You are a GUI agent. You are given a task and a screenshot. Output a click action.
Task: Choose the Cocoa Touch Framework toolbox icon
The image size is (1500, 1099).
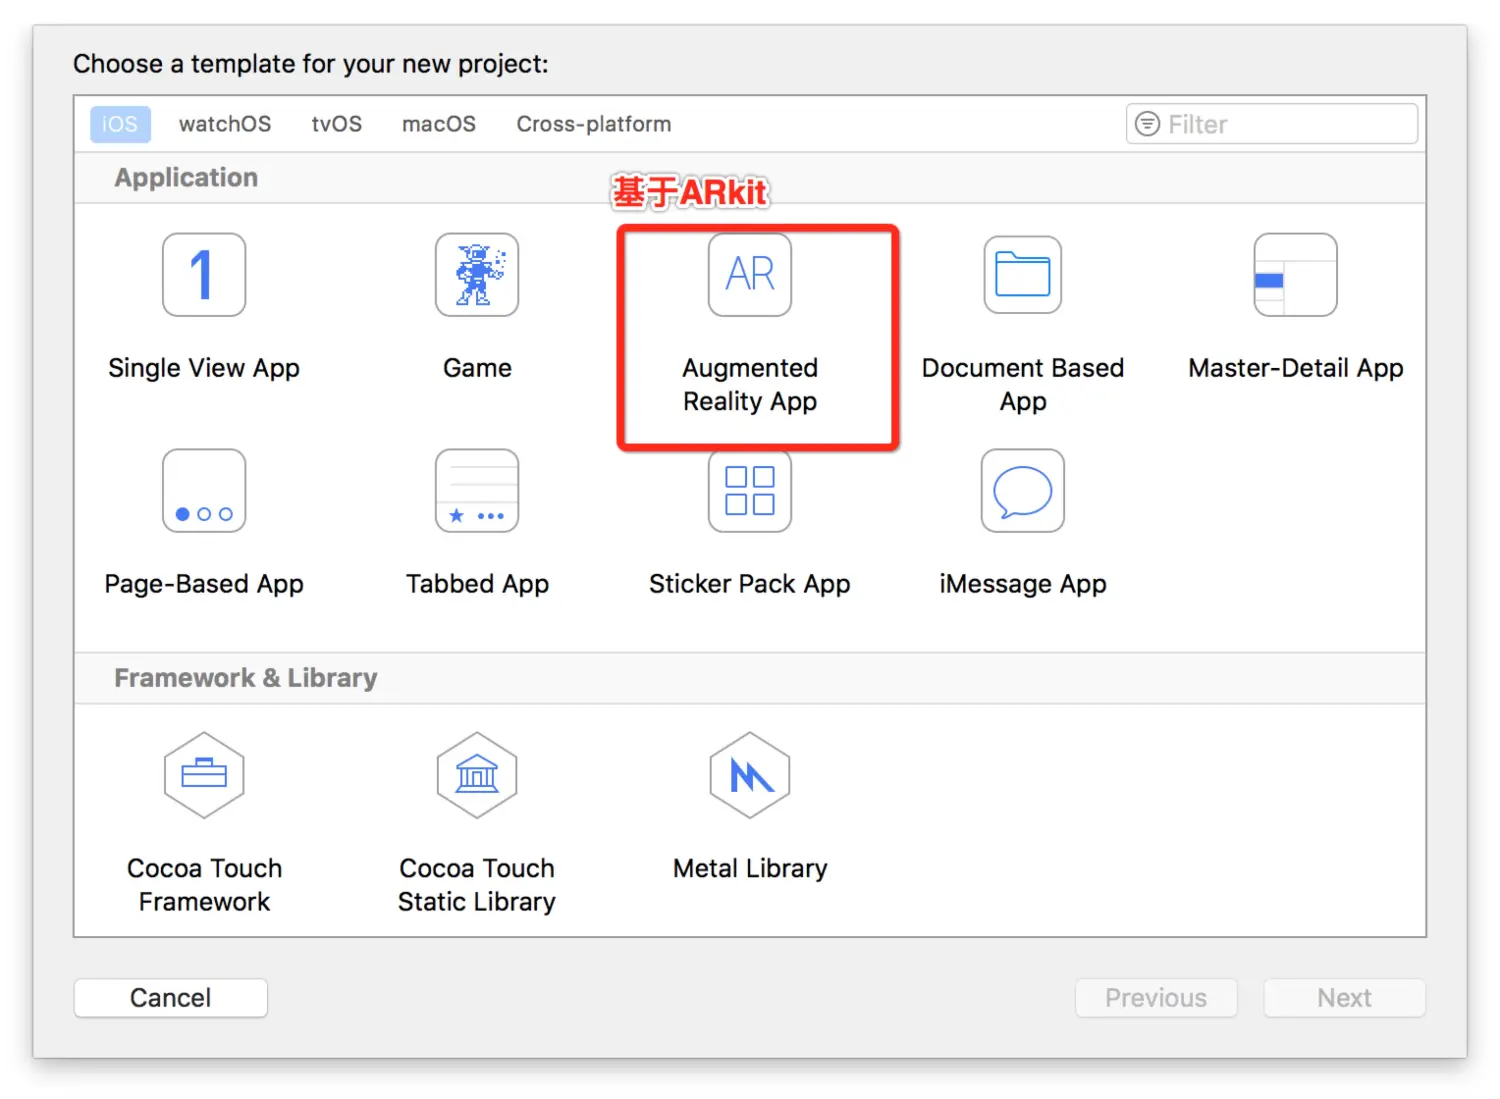pos(204,775)
